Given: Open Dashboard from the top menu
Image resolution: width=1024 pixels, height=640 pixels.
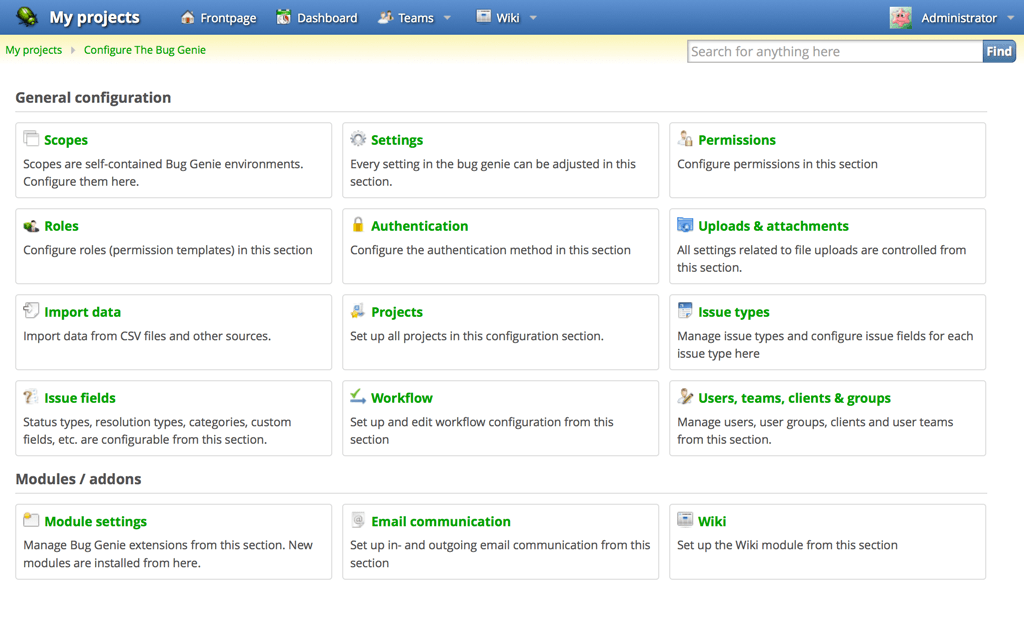Looking at the screenshot, I should coord(317,18).
